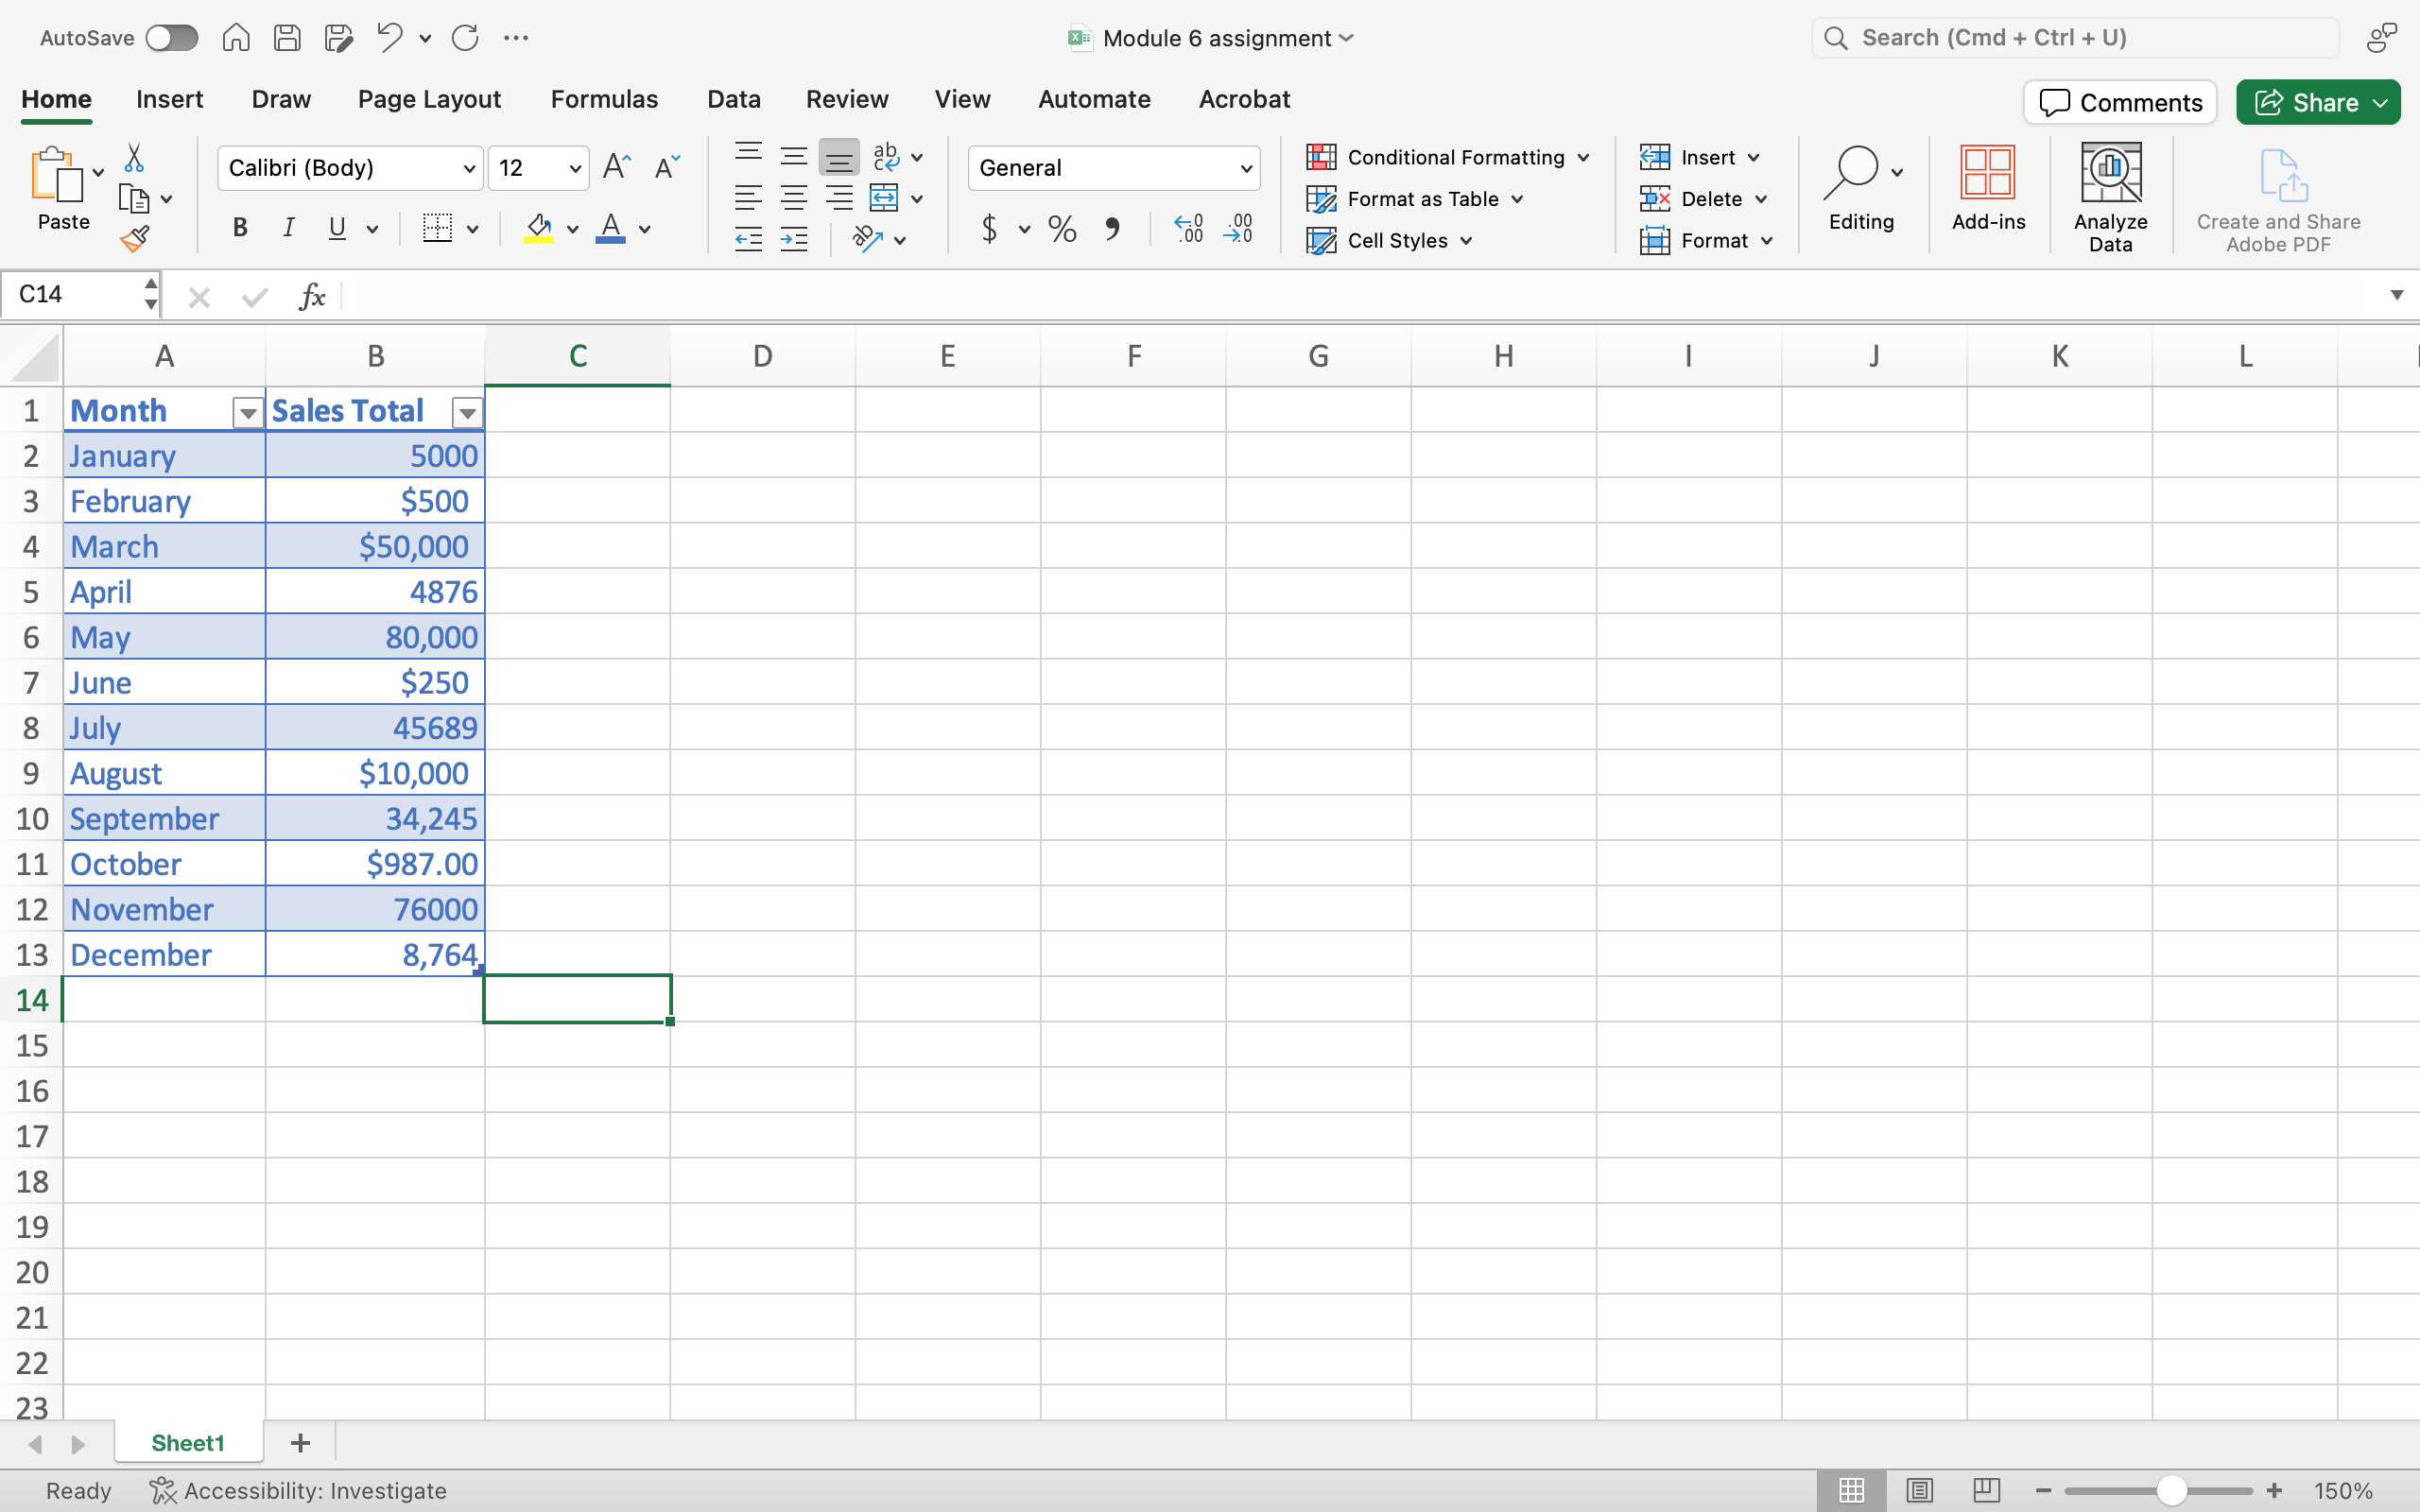2420x1512 pixels.
Task: Click the Format cells button
Action: pos(1707,241)
